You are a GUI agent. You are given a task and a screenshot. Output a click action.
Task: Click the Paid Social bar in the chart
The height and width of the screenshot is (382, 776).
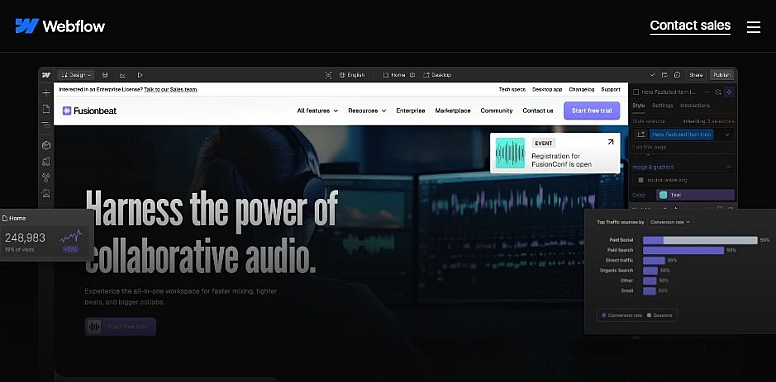(x=700, y=240)
